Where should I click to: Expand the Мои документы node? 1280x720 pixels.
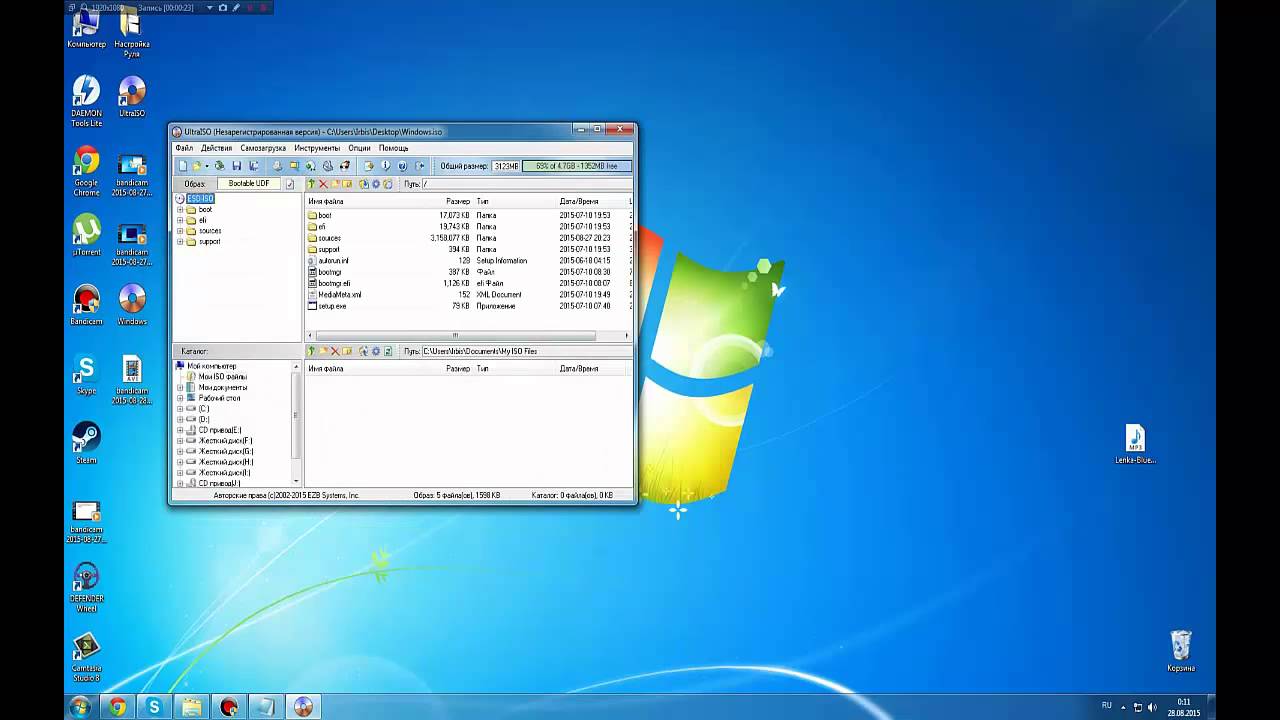tap(180, 387)
